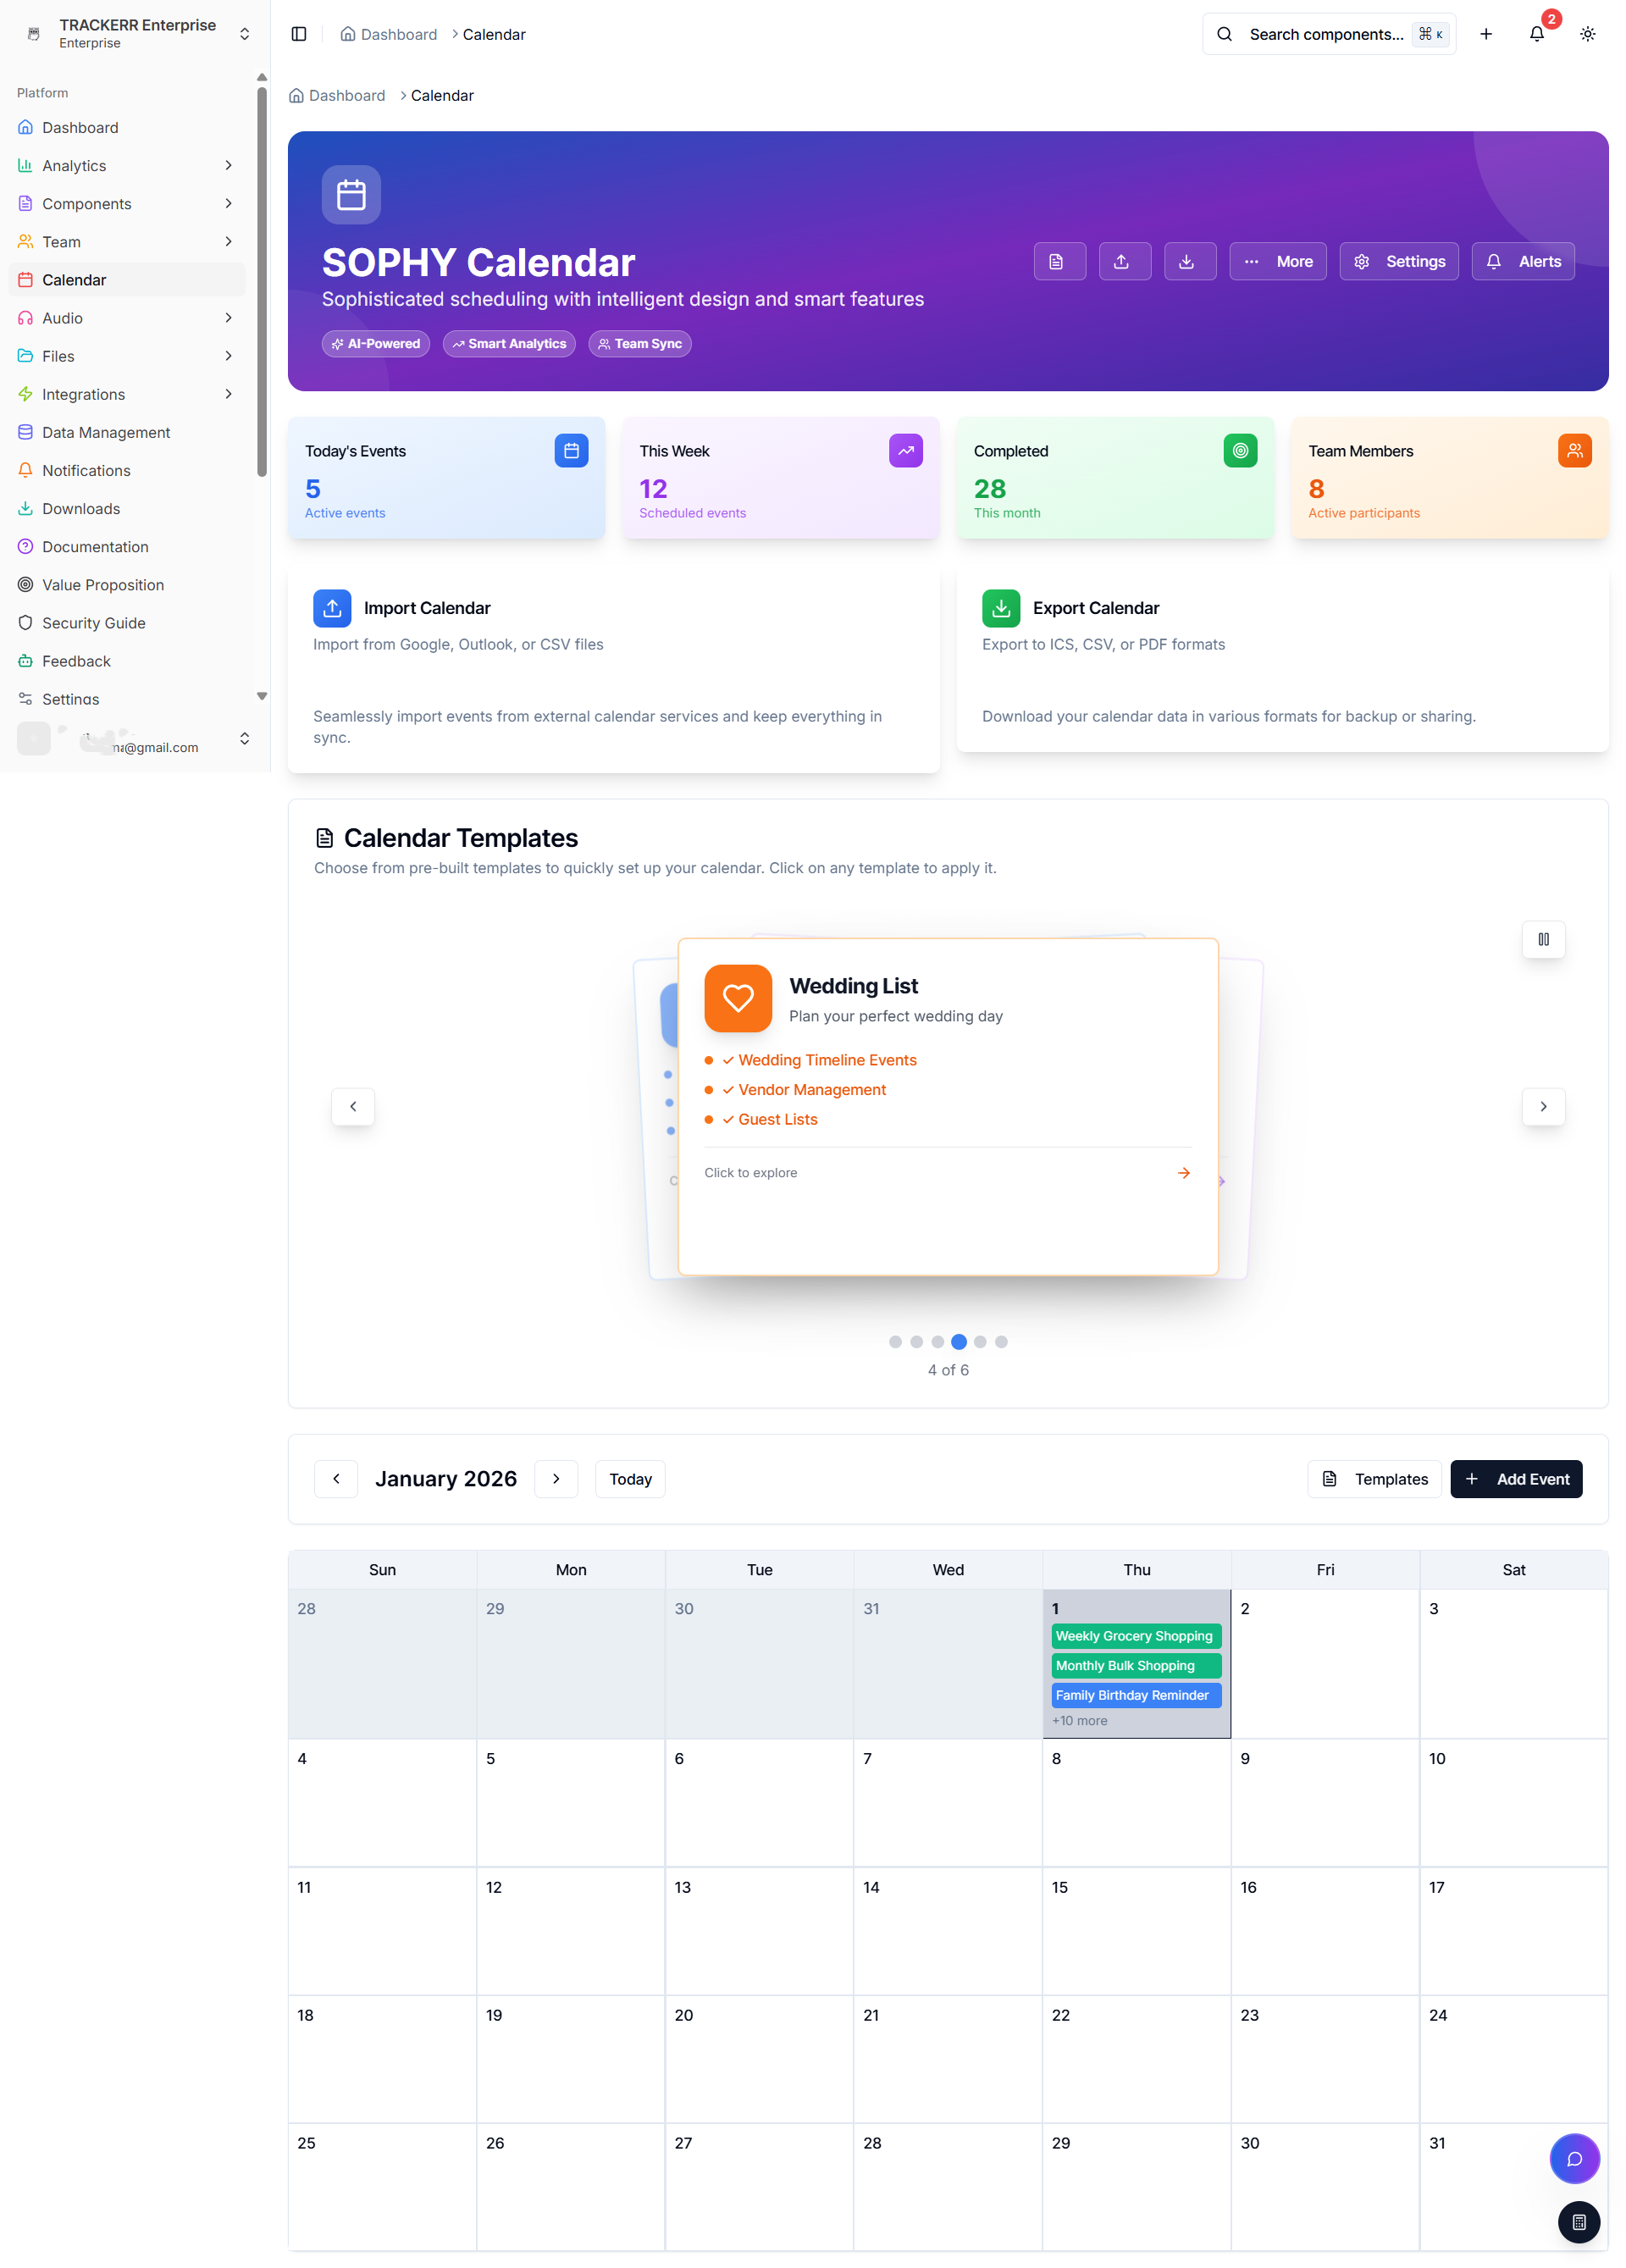Click the plus icon beside the search bar
The height and width of the screenshot is (2268, 1626).
pyautogui.click(x=1486, y=33)
